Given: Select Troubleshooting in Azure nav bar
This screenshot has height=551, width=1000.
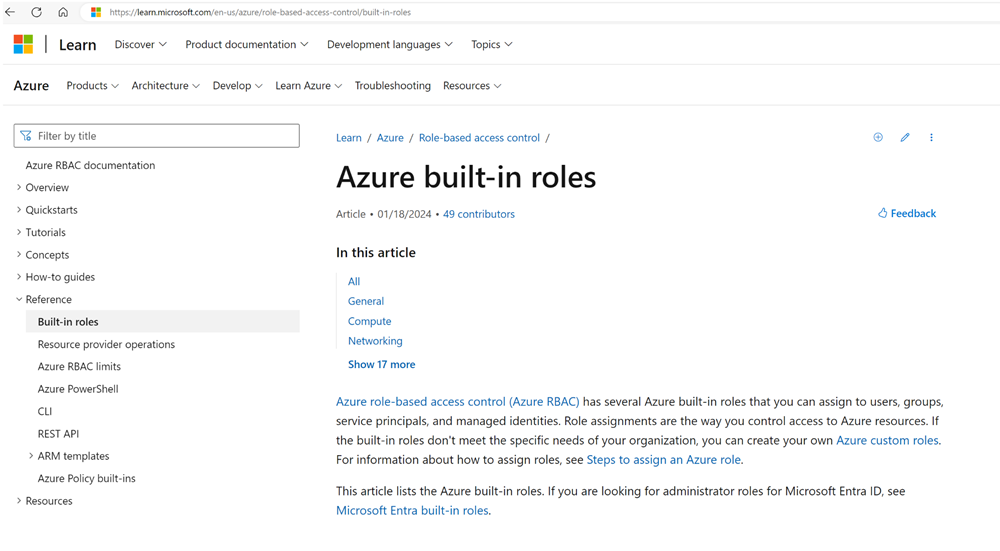Looking at the screenshot, I should 392,86.
